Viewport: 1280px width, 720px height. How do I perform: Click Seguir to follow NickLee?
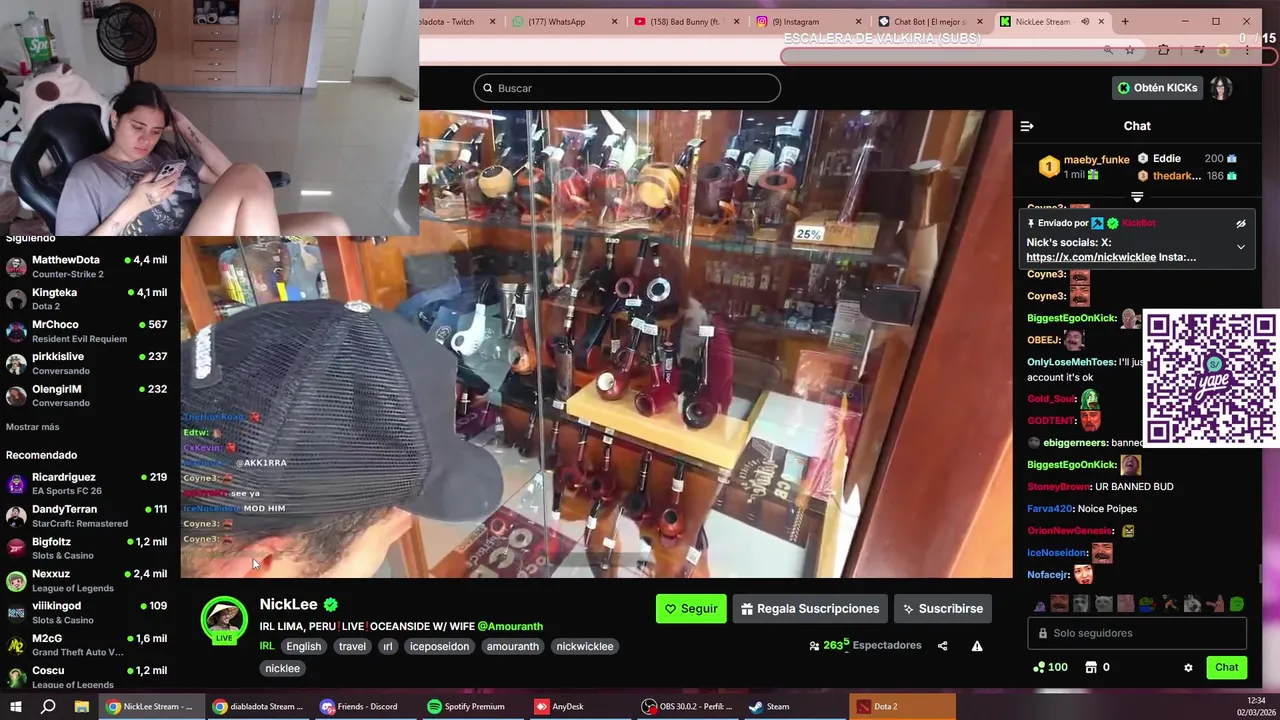[x=691, y=608]
